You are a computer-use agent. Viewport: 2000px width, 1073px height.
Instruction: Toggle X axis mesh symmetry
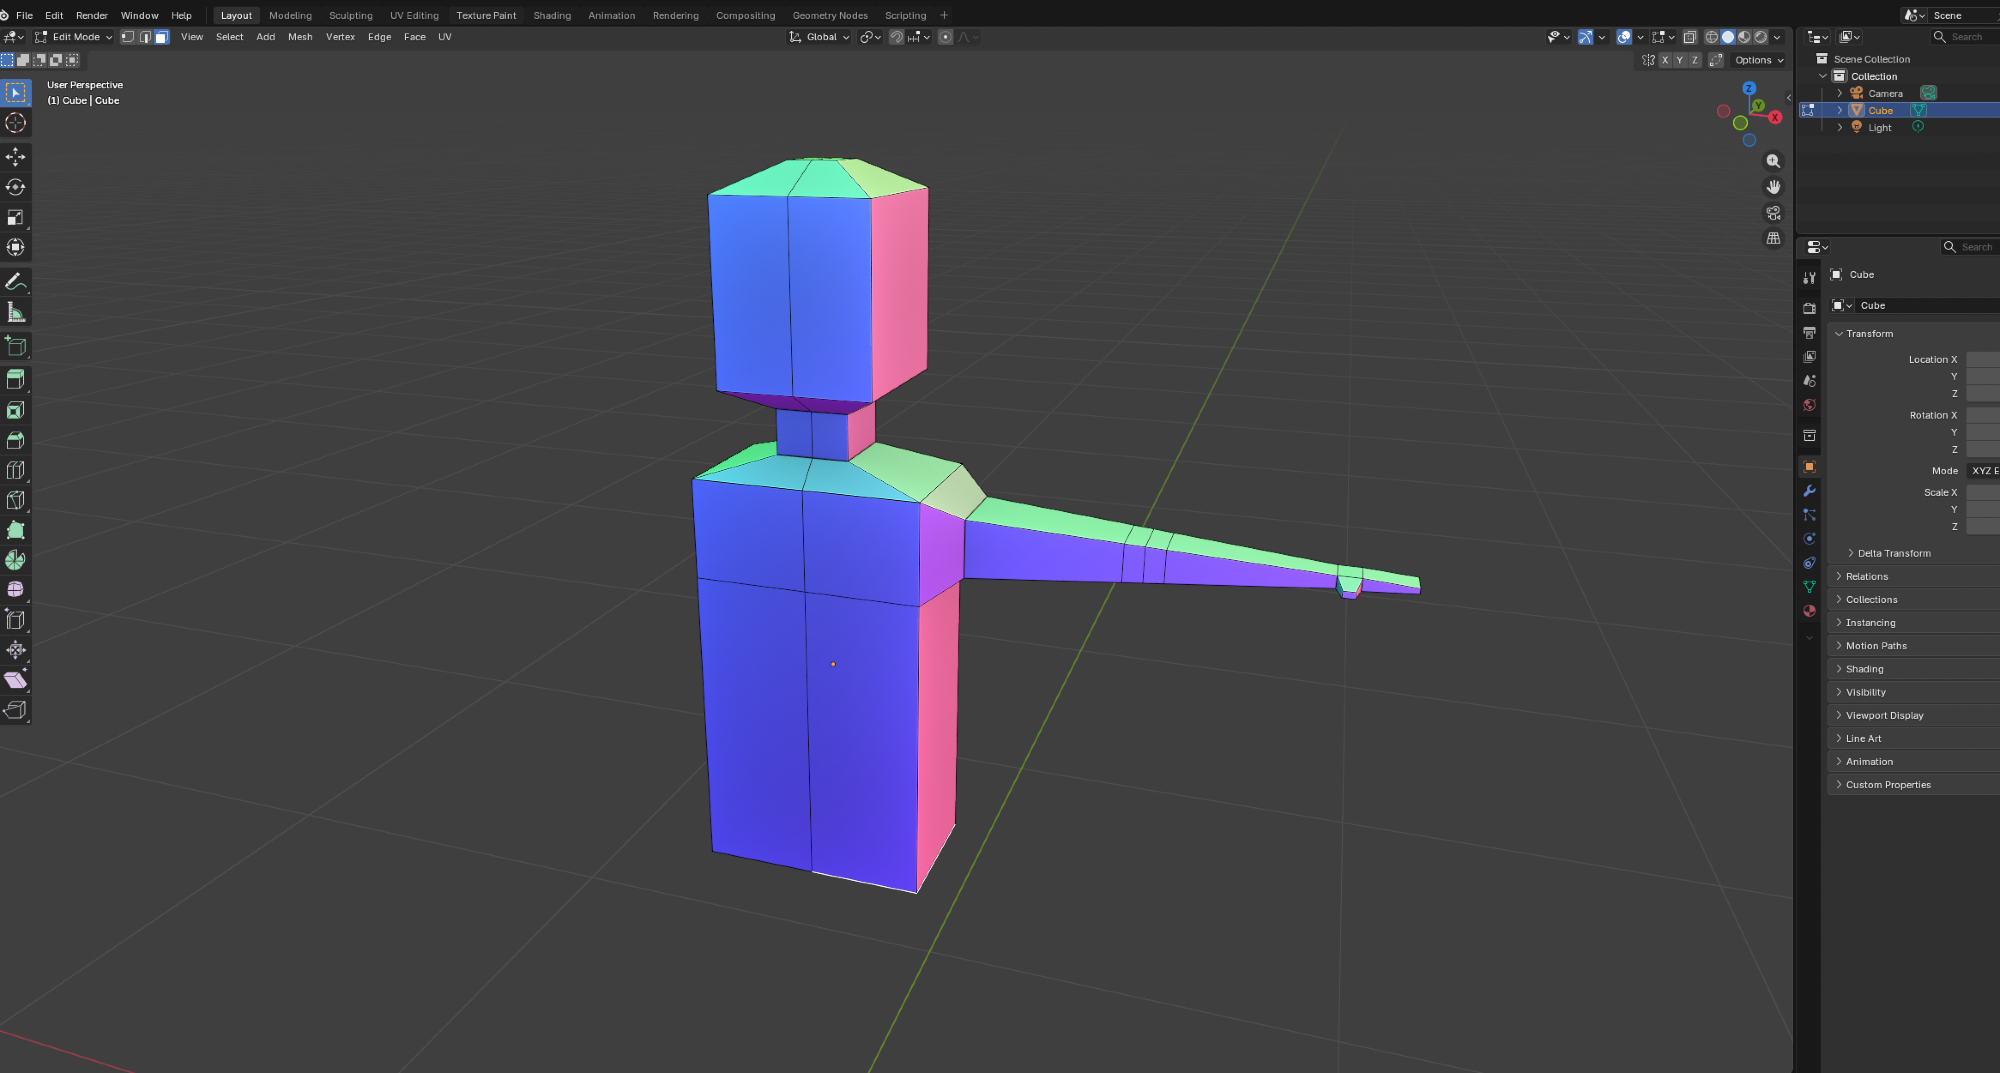click(x=1665, y=60)
